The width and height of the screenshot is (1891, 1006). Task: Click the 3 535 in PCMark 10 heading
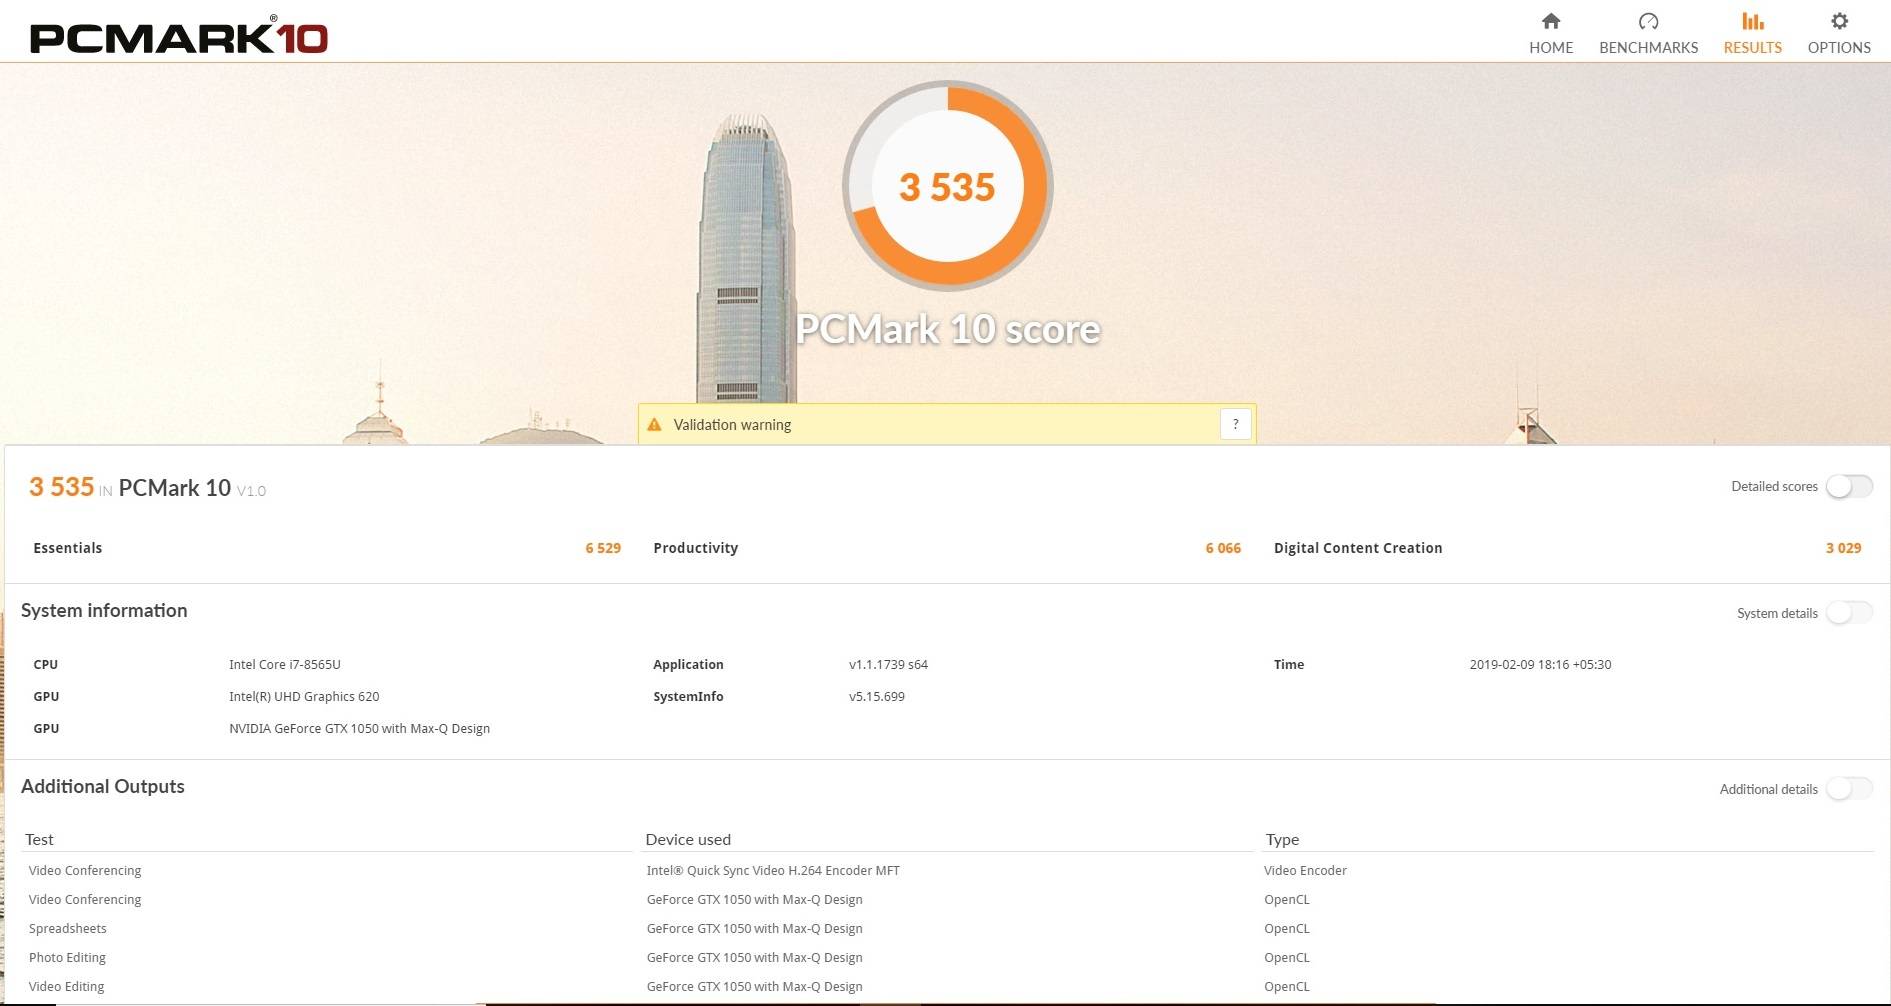(147, 487)
